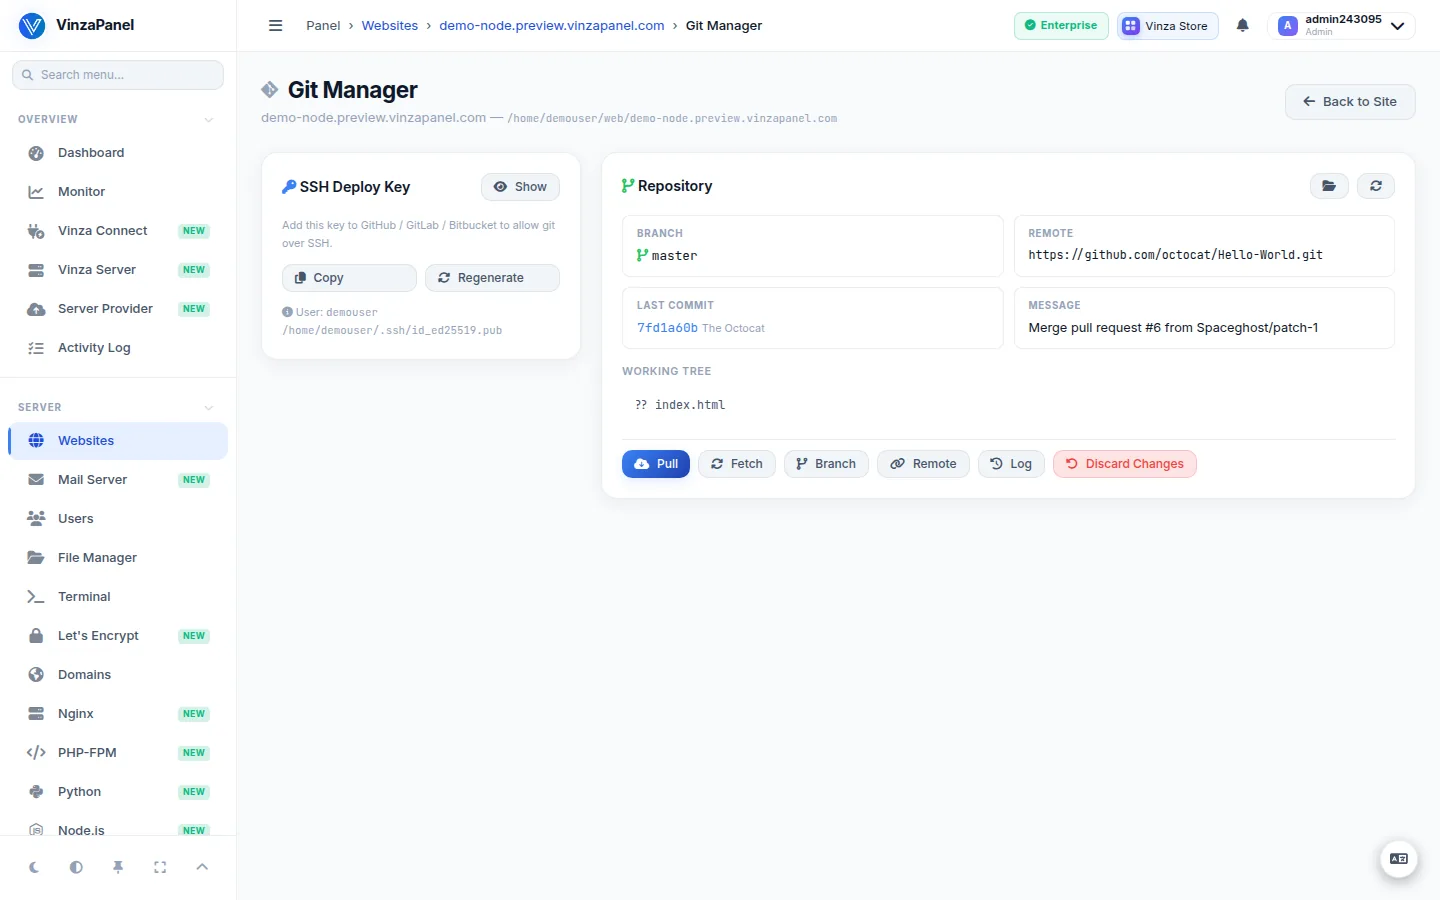1440x900 pixels.
Task: Open the Vinza Store
Action: [x=1167, y=26]
